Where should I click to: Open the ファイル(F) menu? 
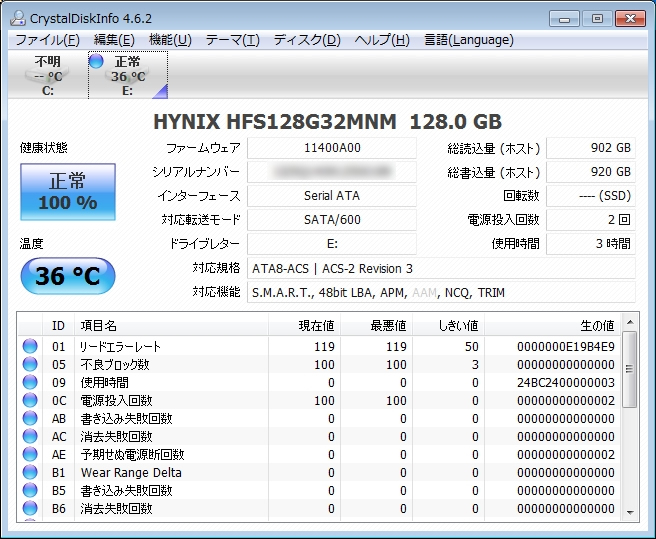click(x=47, y=40)
